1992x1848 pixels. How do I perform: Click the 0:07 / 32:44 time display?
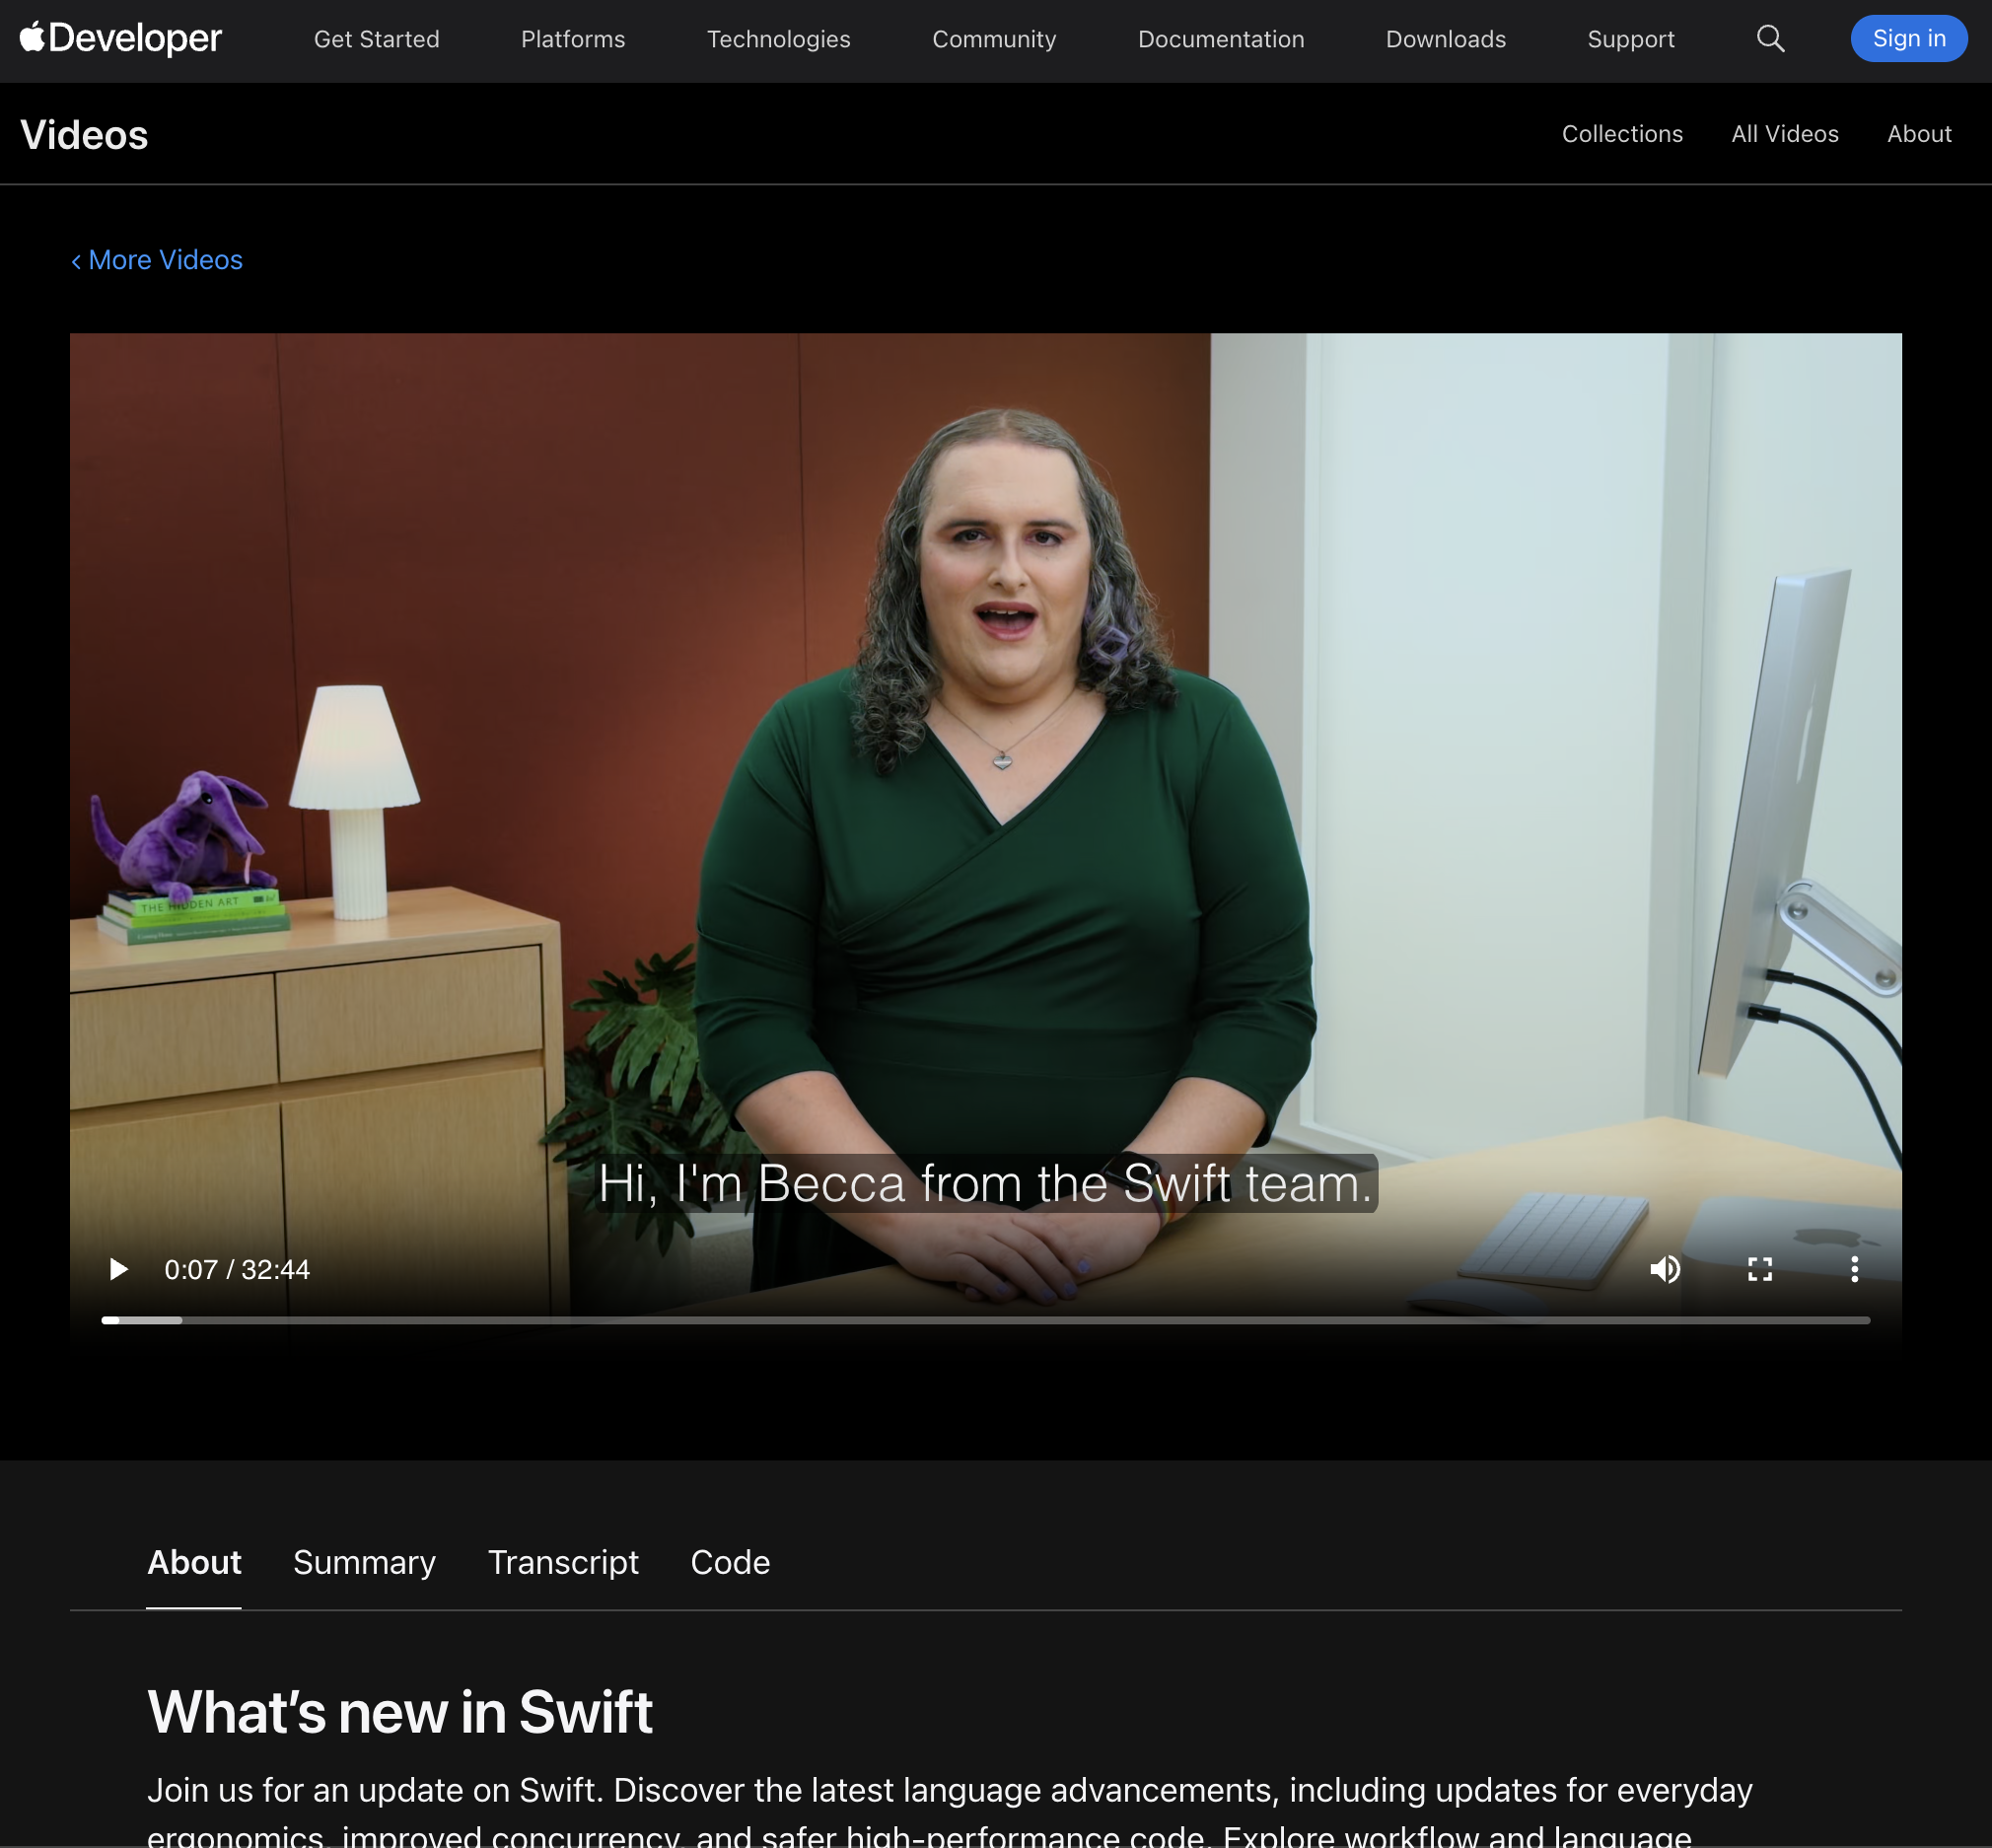pos(237,1270)
